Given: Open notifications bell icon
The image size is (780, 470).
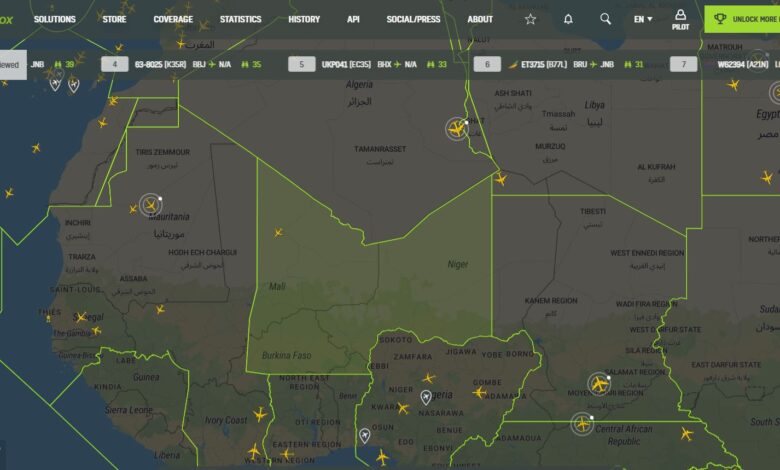Looking at the screenshot, I should (568, 19).
